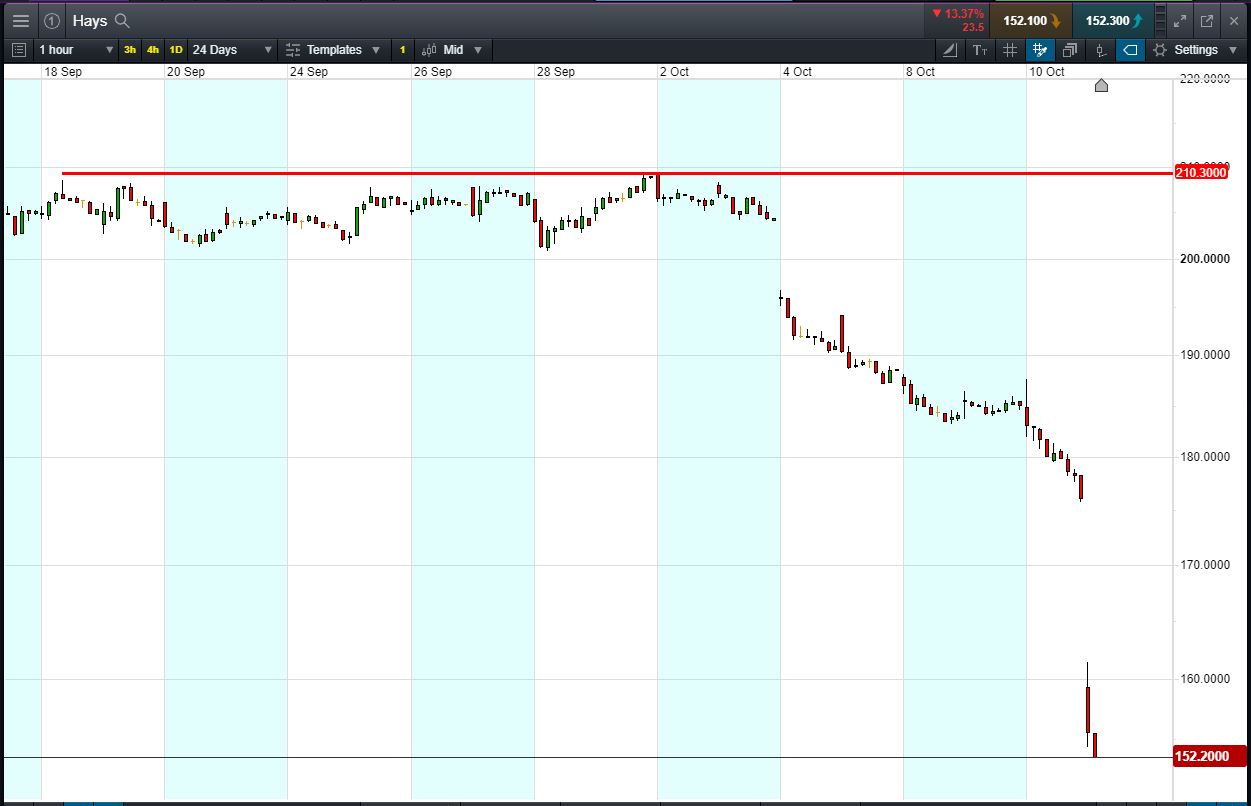The image size is (1251, 806).
Task: Open the hamburger main menu
Action: coord(20,20)
